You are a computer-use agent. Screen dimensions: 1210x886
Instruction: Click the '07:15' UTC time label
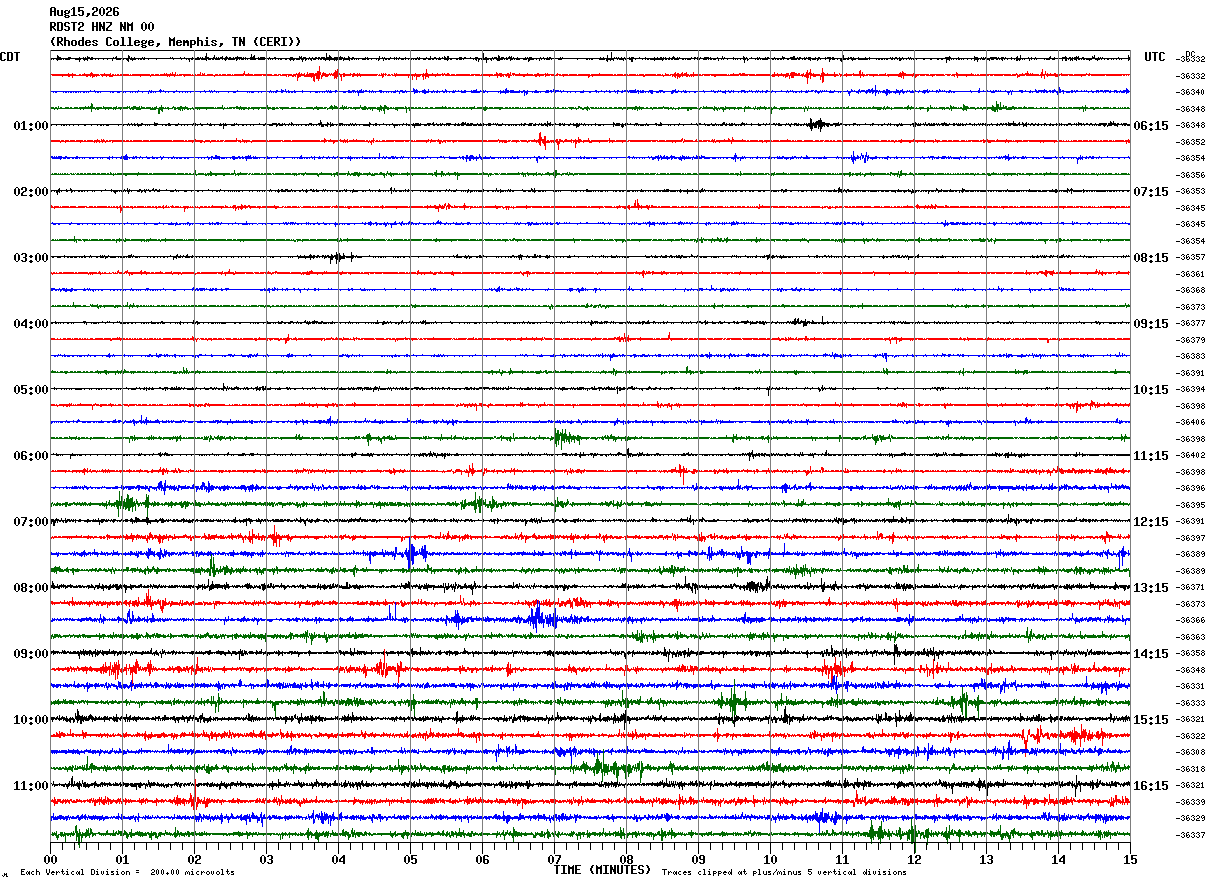coord(1151,192)
